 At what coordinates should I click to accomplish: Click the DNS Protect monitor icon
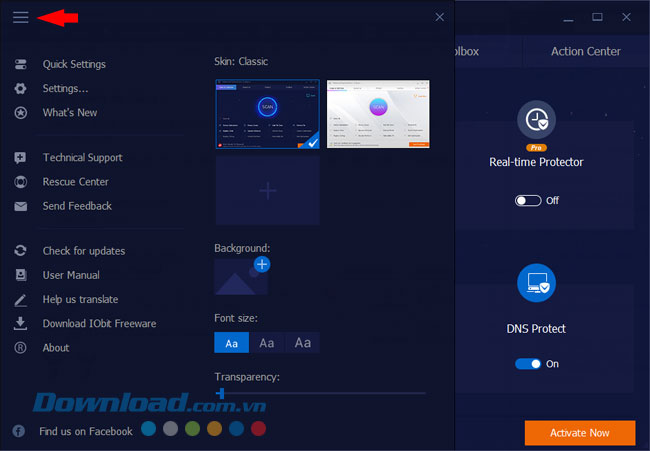536,283
